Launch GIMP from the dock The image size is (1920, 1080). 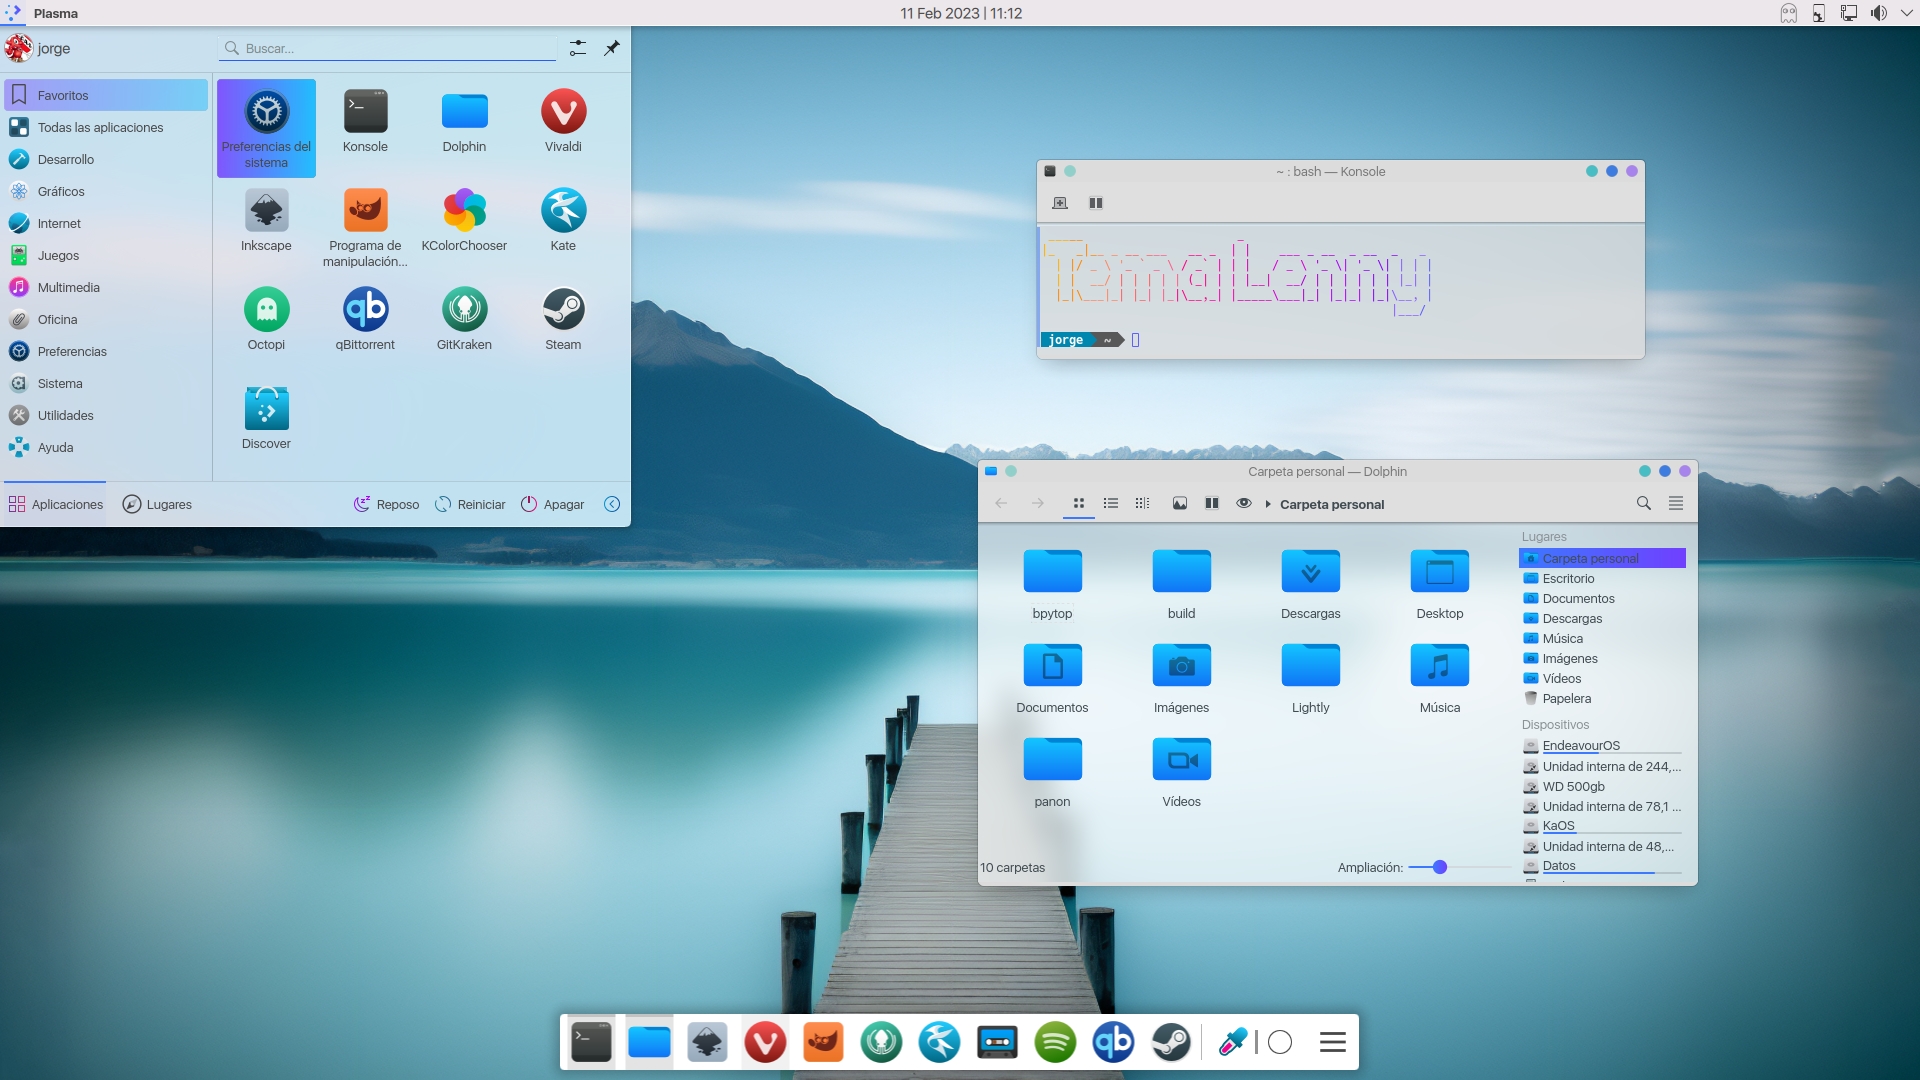click(823, 1042)
